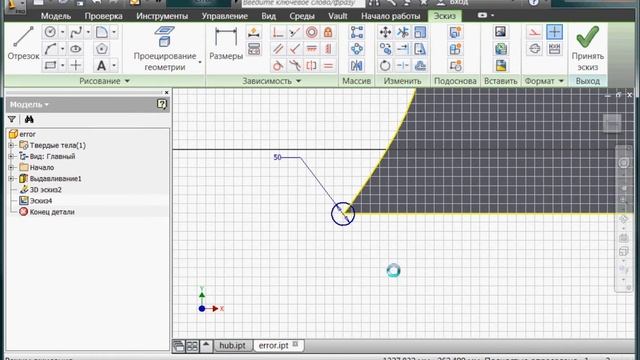Select the Trim scissors tool

coord(402,32)
